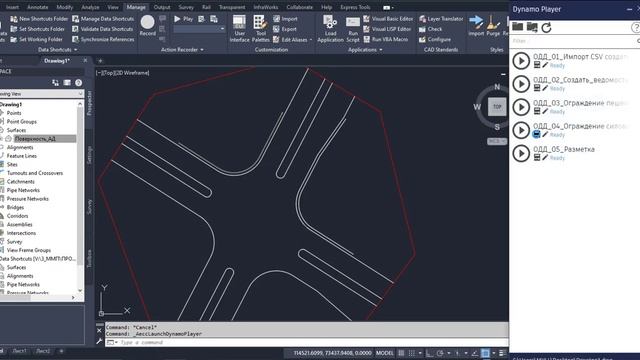Viewport: 640px width, 360px height.
Task: Click Set Working Folder
Action: [x=36, y=39]
